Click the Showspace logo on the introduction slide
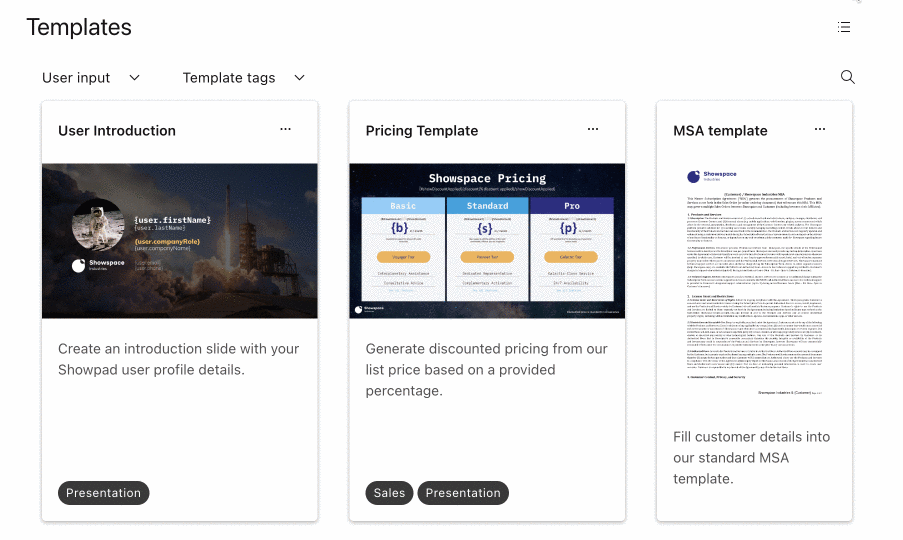The image size is (903, 540). [x=98, y=265]
